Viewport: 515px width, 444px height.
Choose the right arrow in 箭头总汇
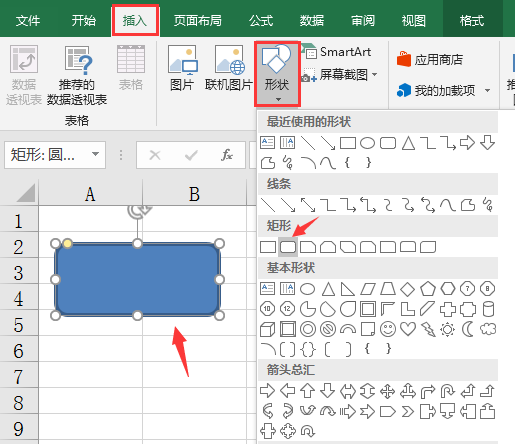(267, 391)
